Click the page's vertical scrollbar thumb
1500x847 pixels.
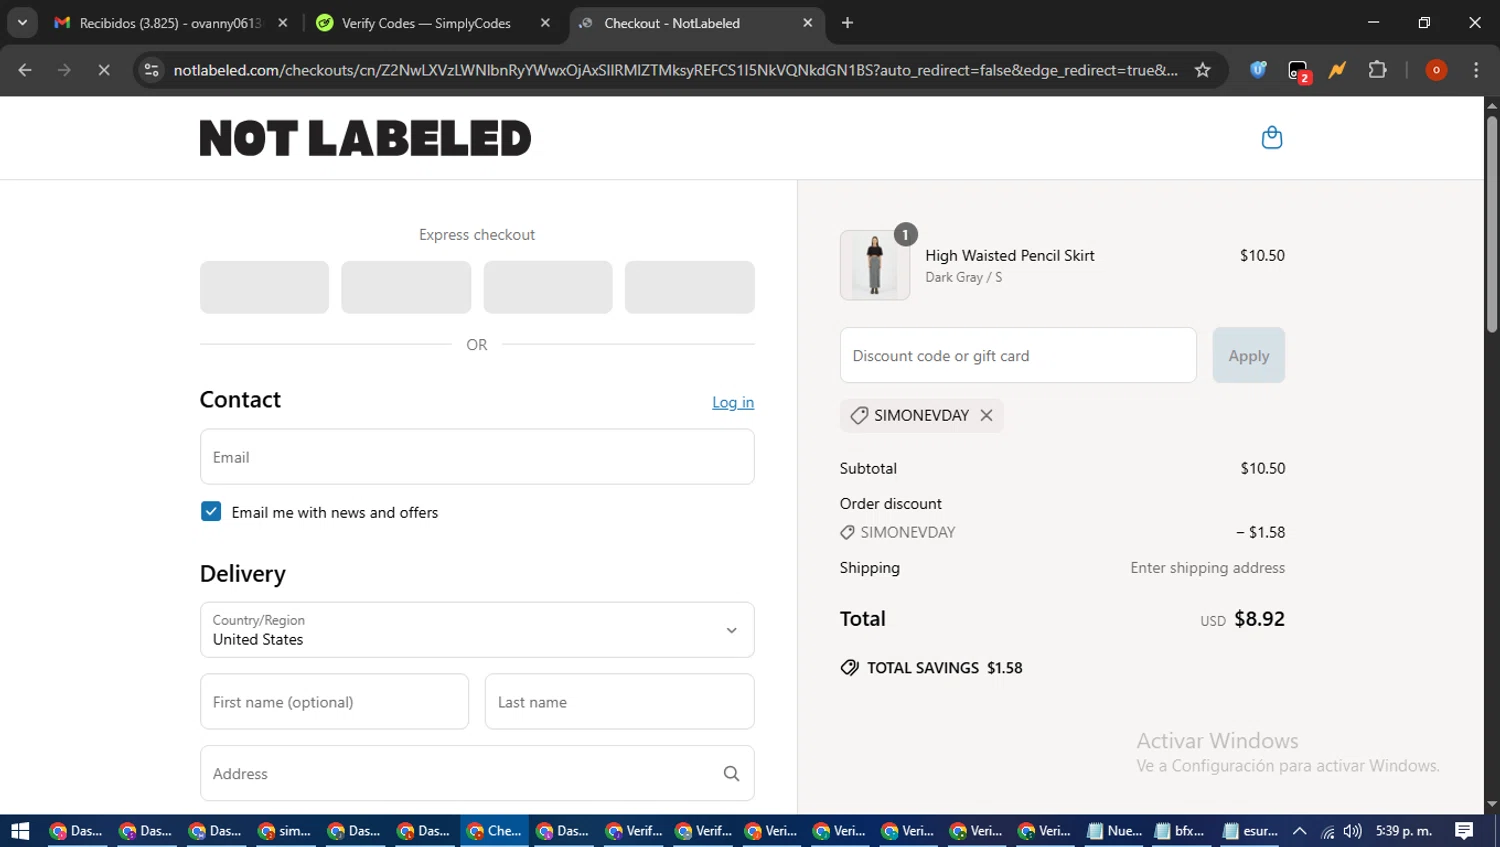coord(1491,224)
